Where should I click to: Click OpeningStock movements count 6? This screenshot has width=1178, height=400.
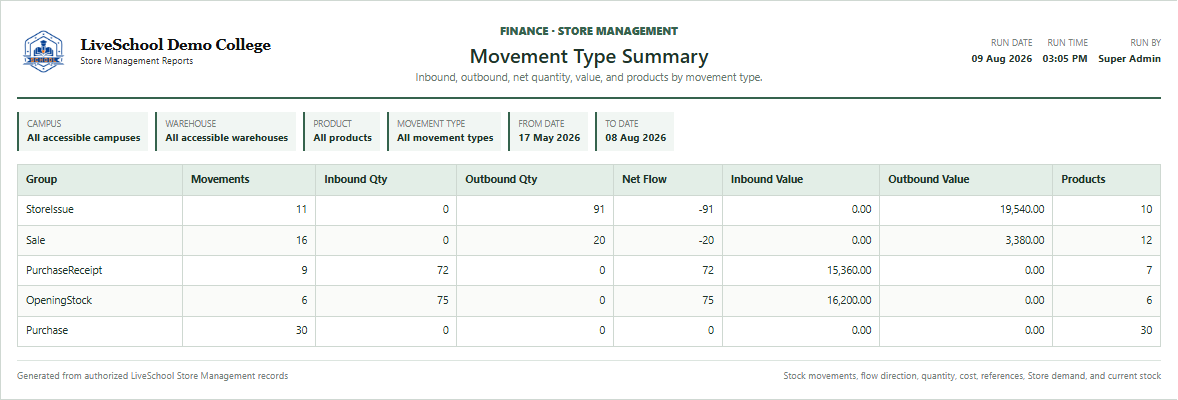pyautogui.click(x=304, y=300)
